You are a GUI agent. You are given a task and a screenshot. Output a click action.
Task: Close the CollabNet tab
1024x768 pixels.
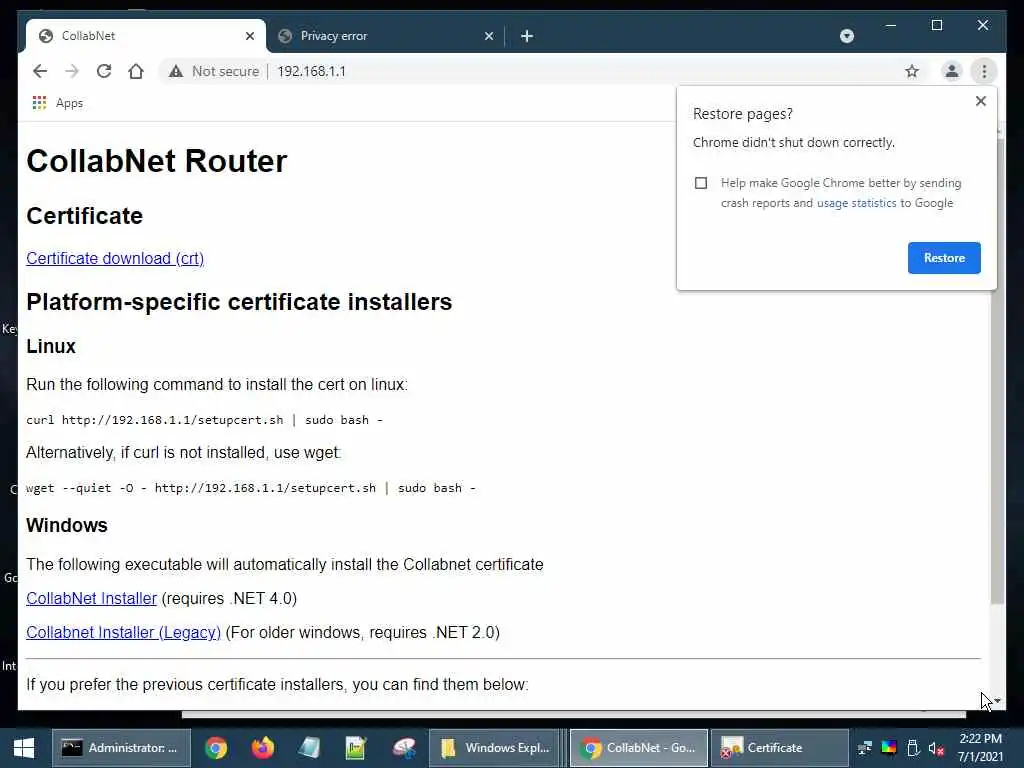249,36
